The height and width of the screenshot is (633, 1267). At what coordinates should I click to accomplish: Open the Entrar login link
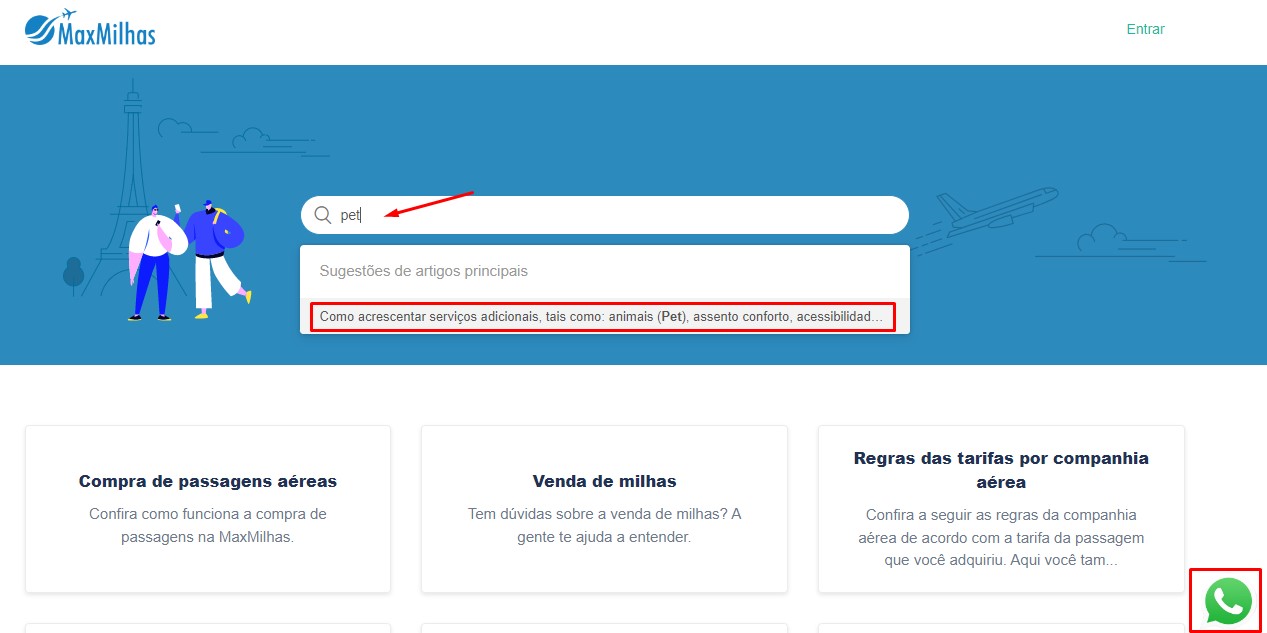1145,29
